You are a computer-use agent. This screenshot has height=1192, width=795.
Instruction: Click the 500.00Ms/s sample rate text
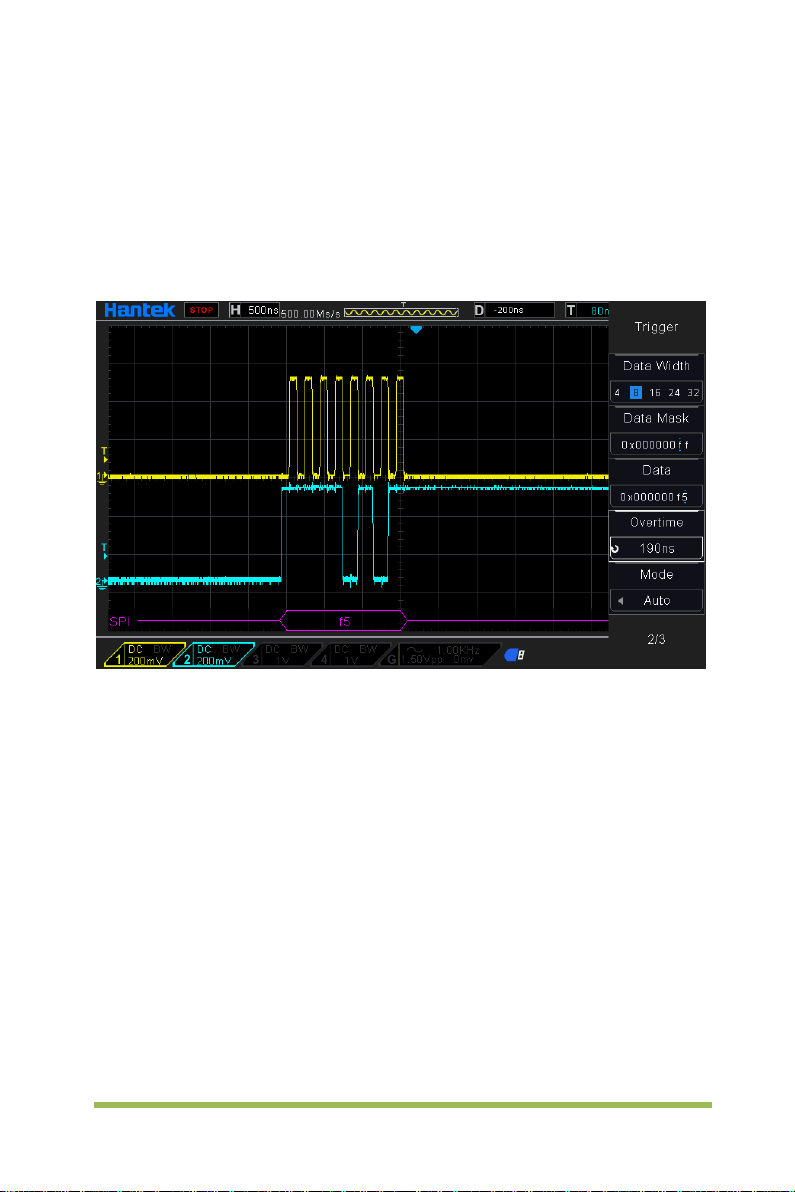pyautogui.click(x=311, y=313)
